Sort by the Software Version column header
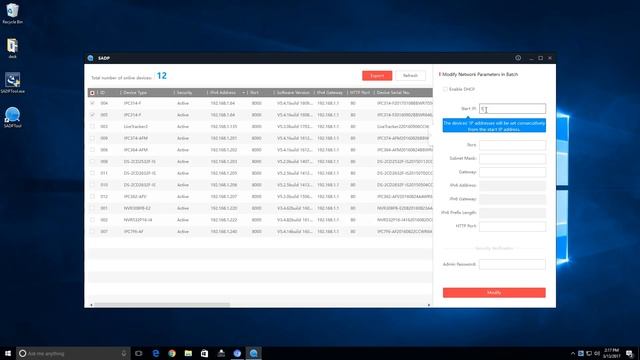The image size is (640, 360). [x=293, y=93]
